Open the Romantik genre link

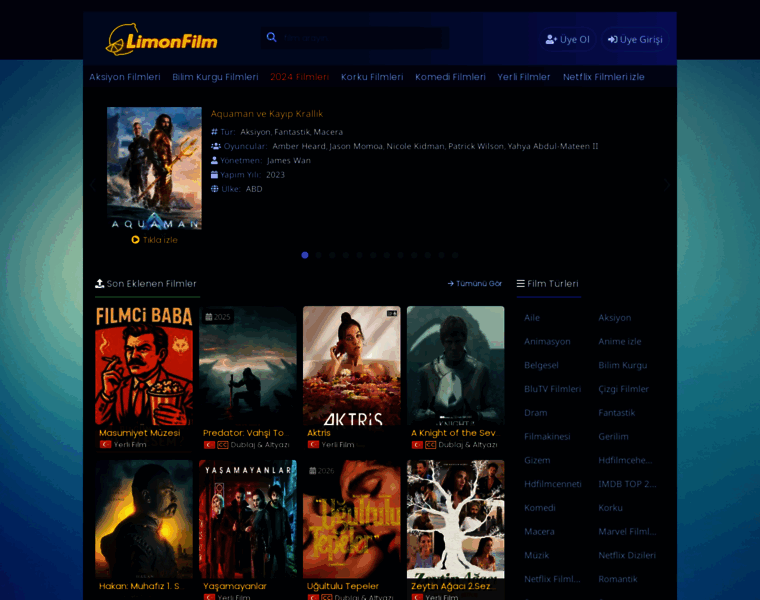[618, 579]
